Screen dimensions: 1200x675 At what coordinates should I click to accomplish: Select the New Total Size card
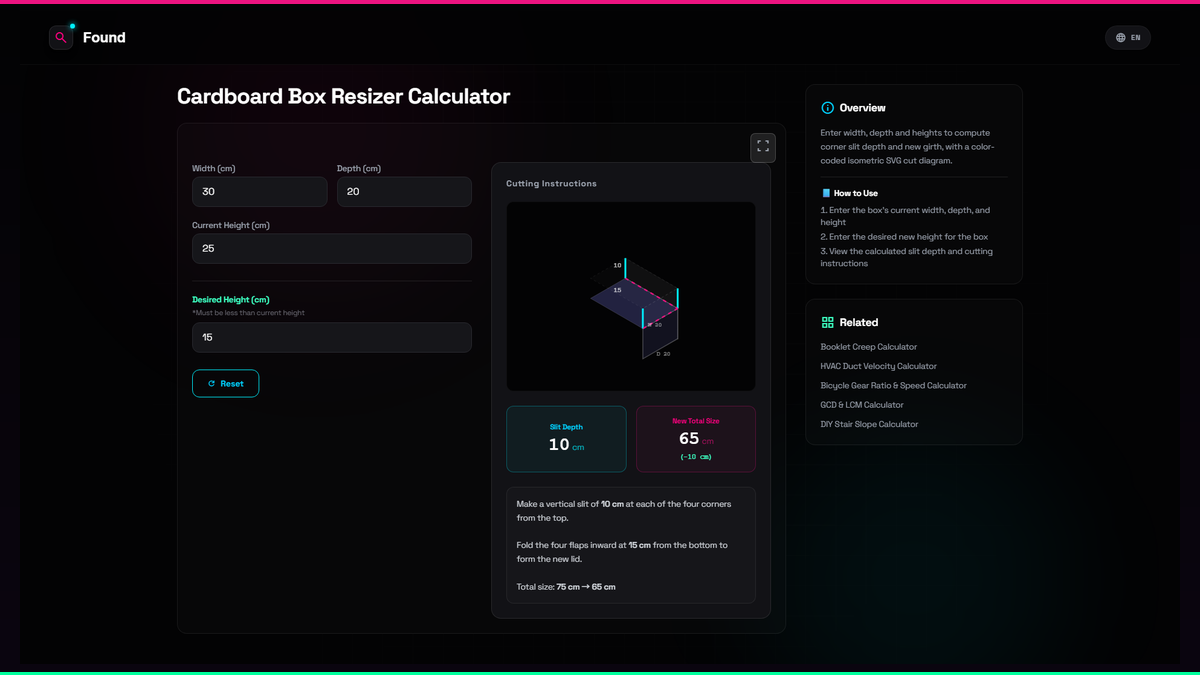[696, 439]
